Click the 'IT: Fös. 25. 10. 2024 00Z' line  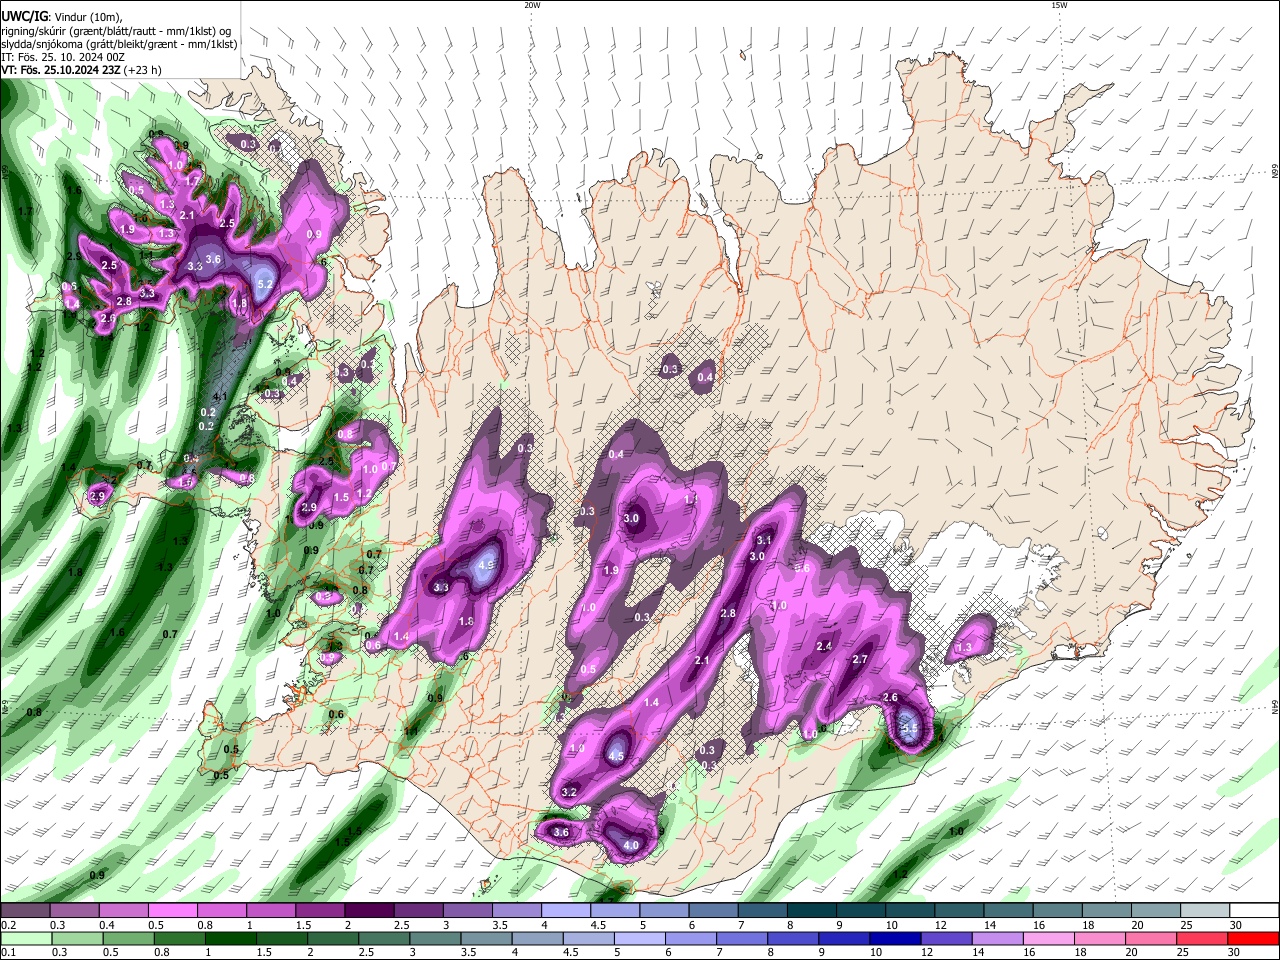(x=62, y=57)
